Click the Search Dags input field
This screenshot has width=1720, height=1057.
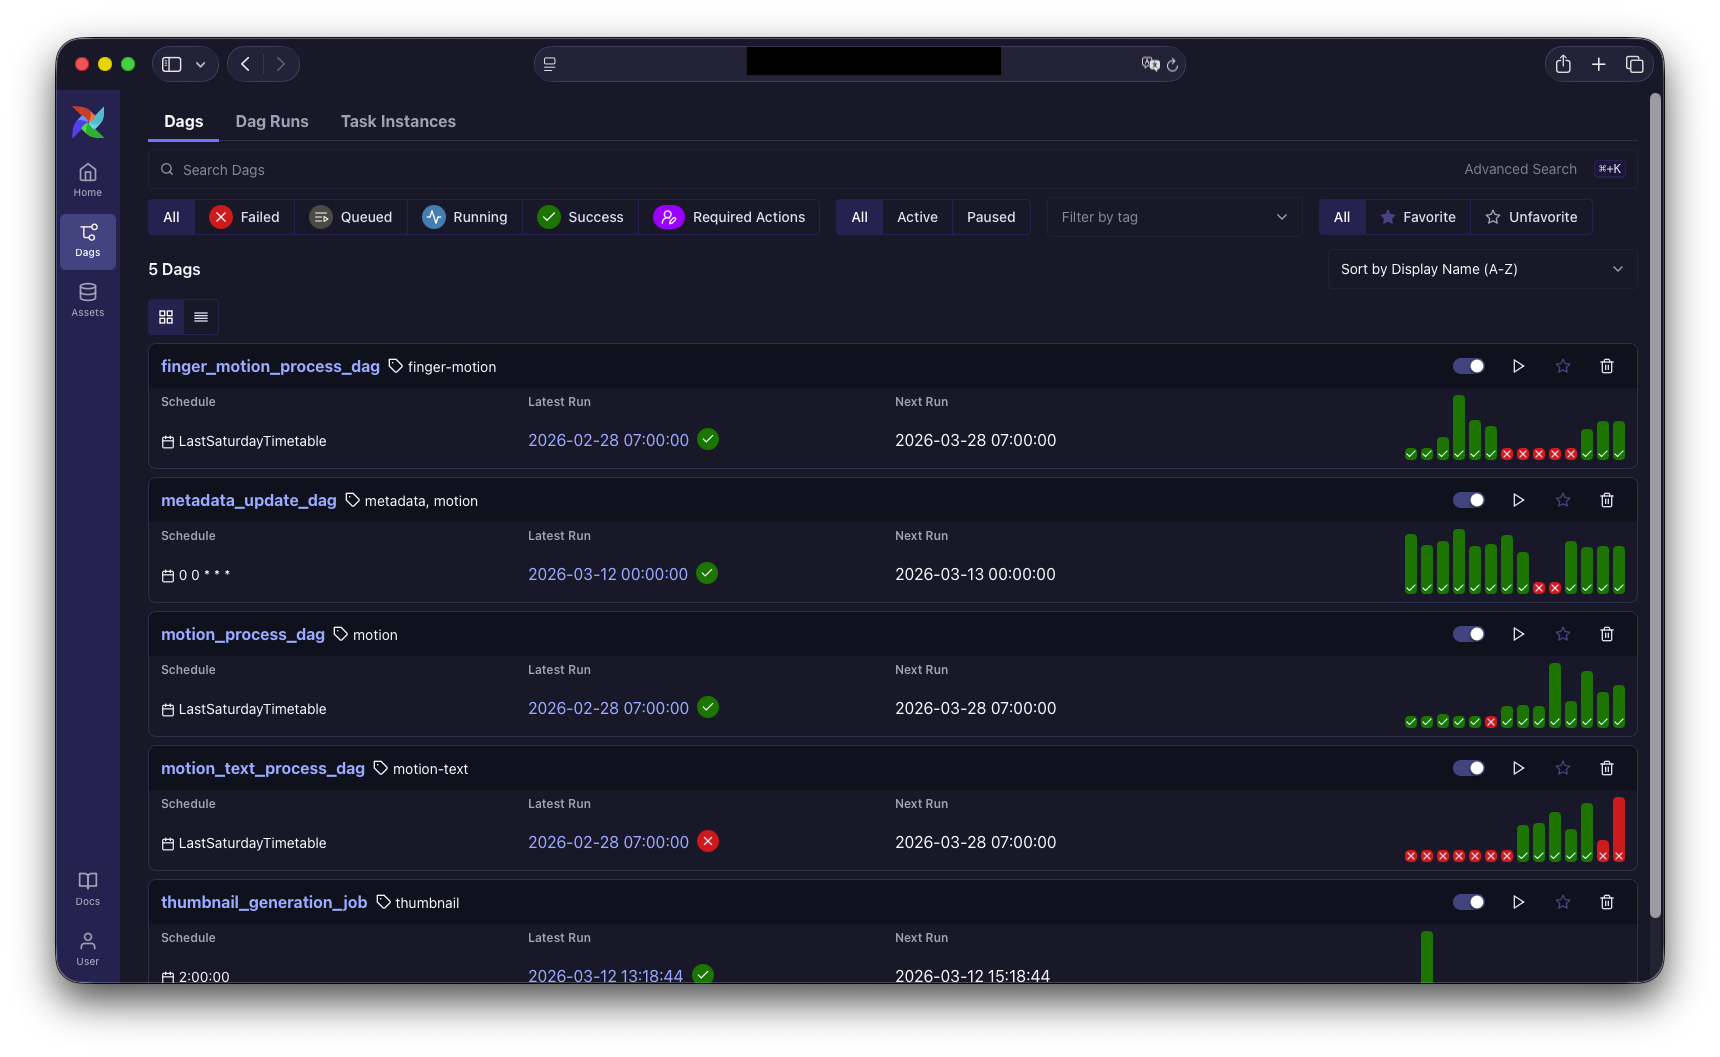800,170
